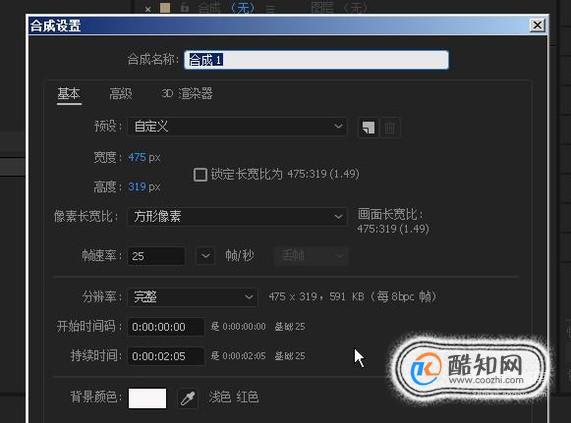Click the frame rate field showing 25
The height and width of the screenshot is (423, 571).
click(156, 256)
